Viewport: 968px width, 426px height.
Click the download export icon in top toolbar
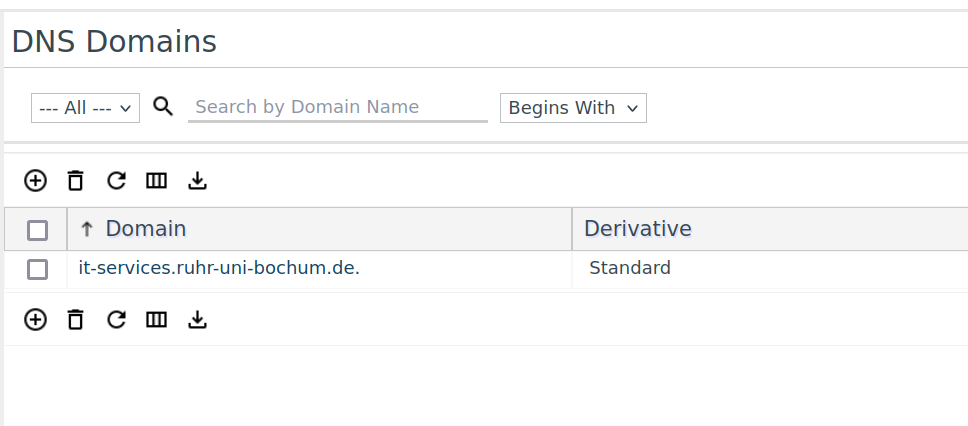coord(197,180)
